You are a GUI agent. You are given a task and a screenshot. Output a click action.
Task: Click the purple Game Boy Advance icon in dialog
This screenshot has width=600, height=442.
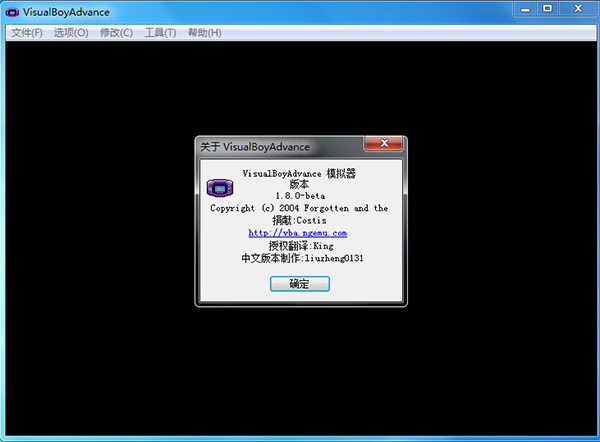(220, 188)
